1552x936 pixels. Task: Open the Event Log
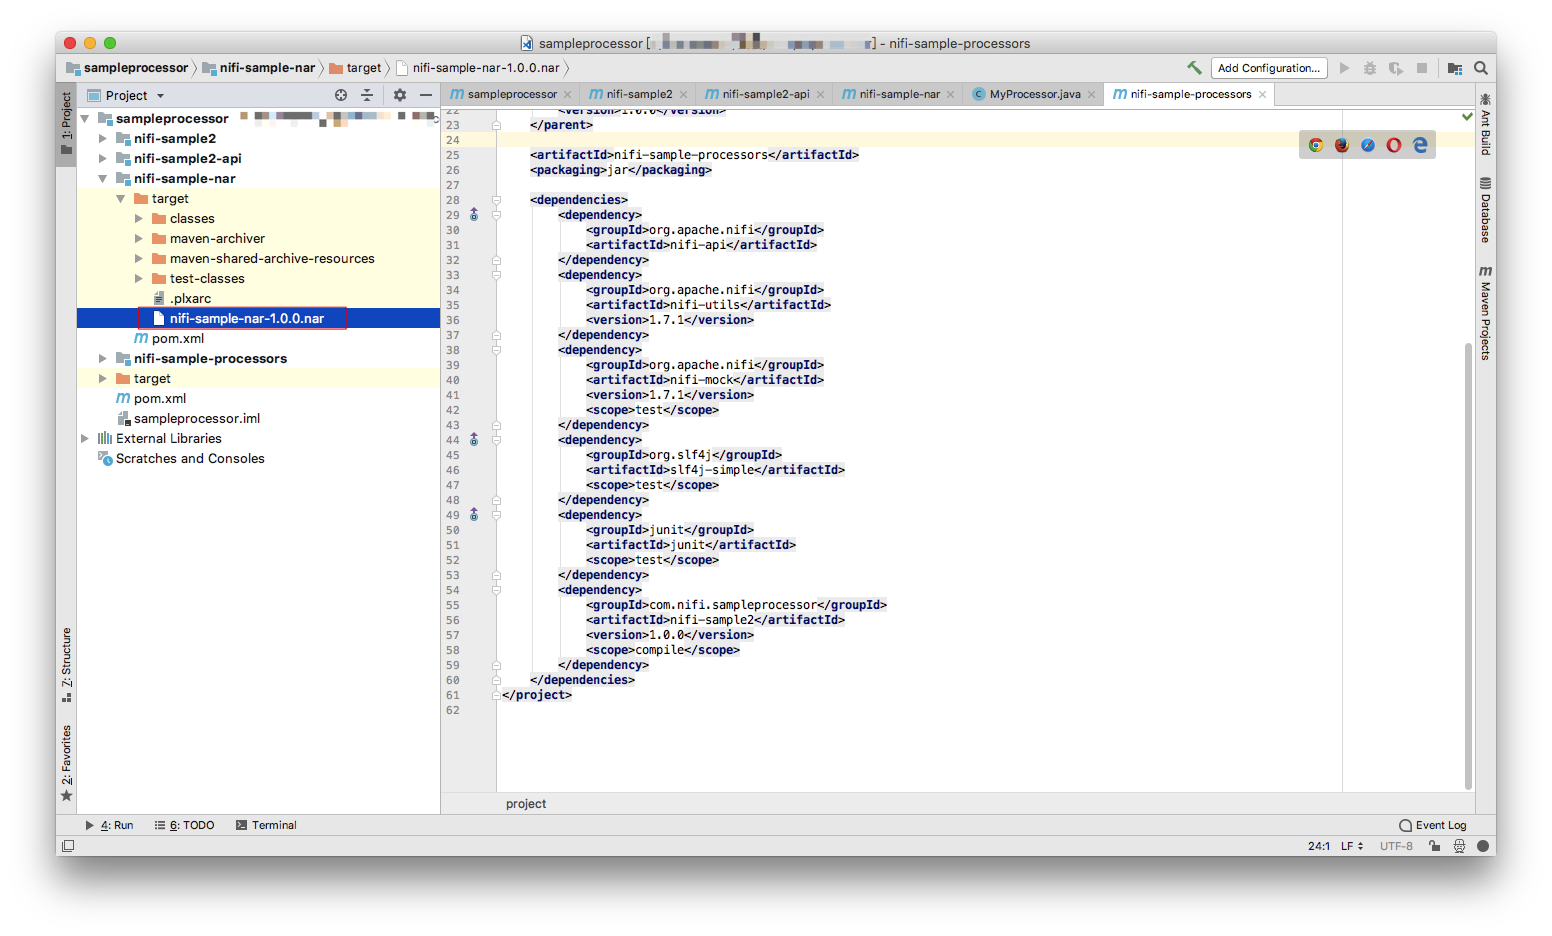point(1433,826)
